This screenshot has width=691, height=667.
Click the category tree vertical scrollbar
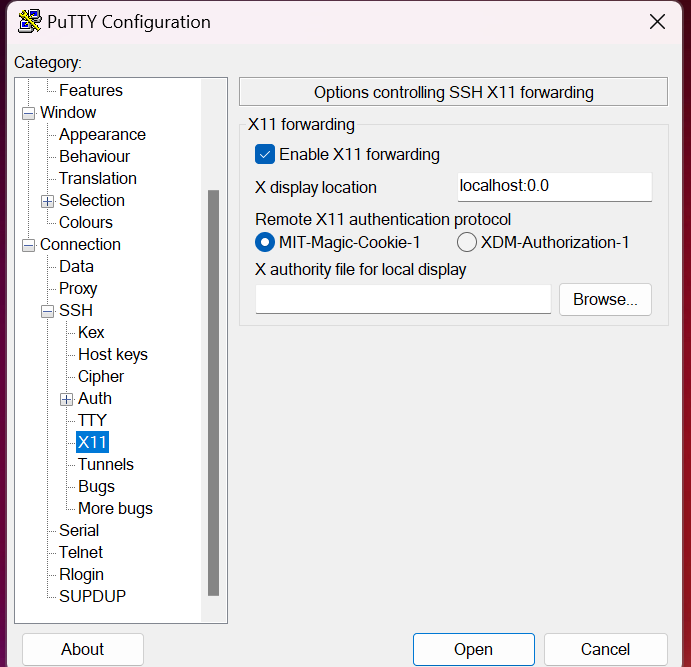tap(214, 393)
